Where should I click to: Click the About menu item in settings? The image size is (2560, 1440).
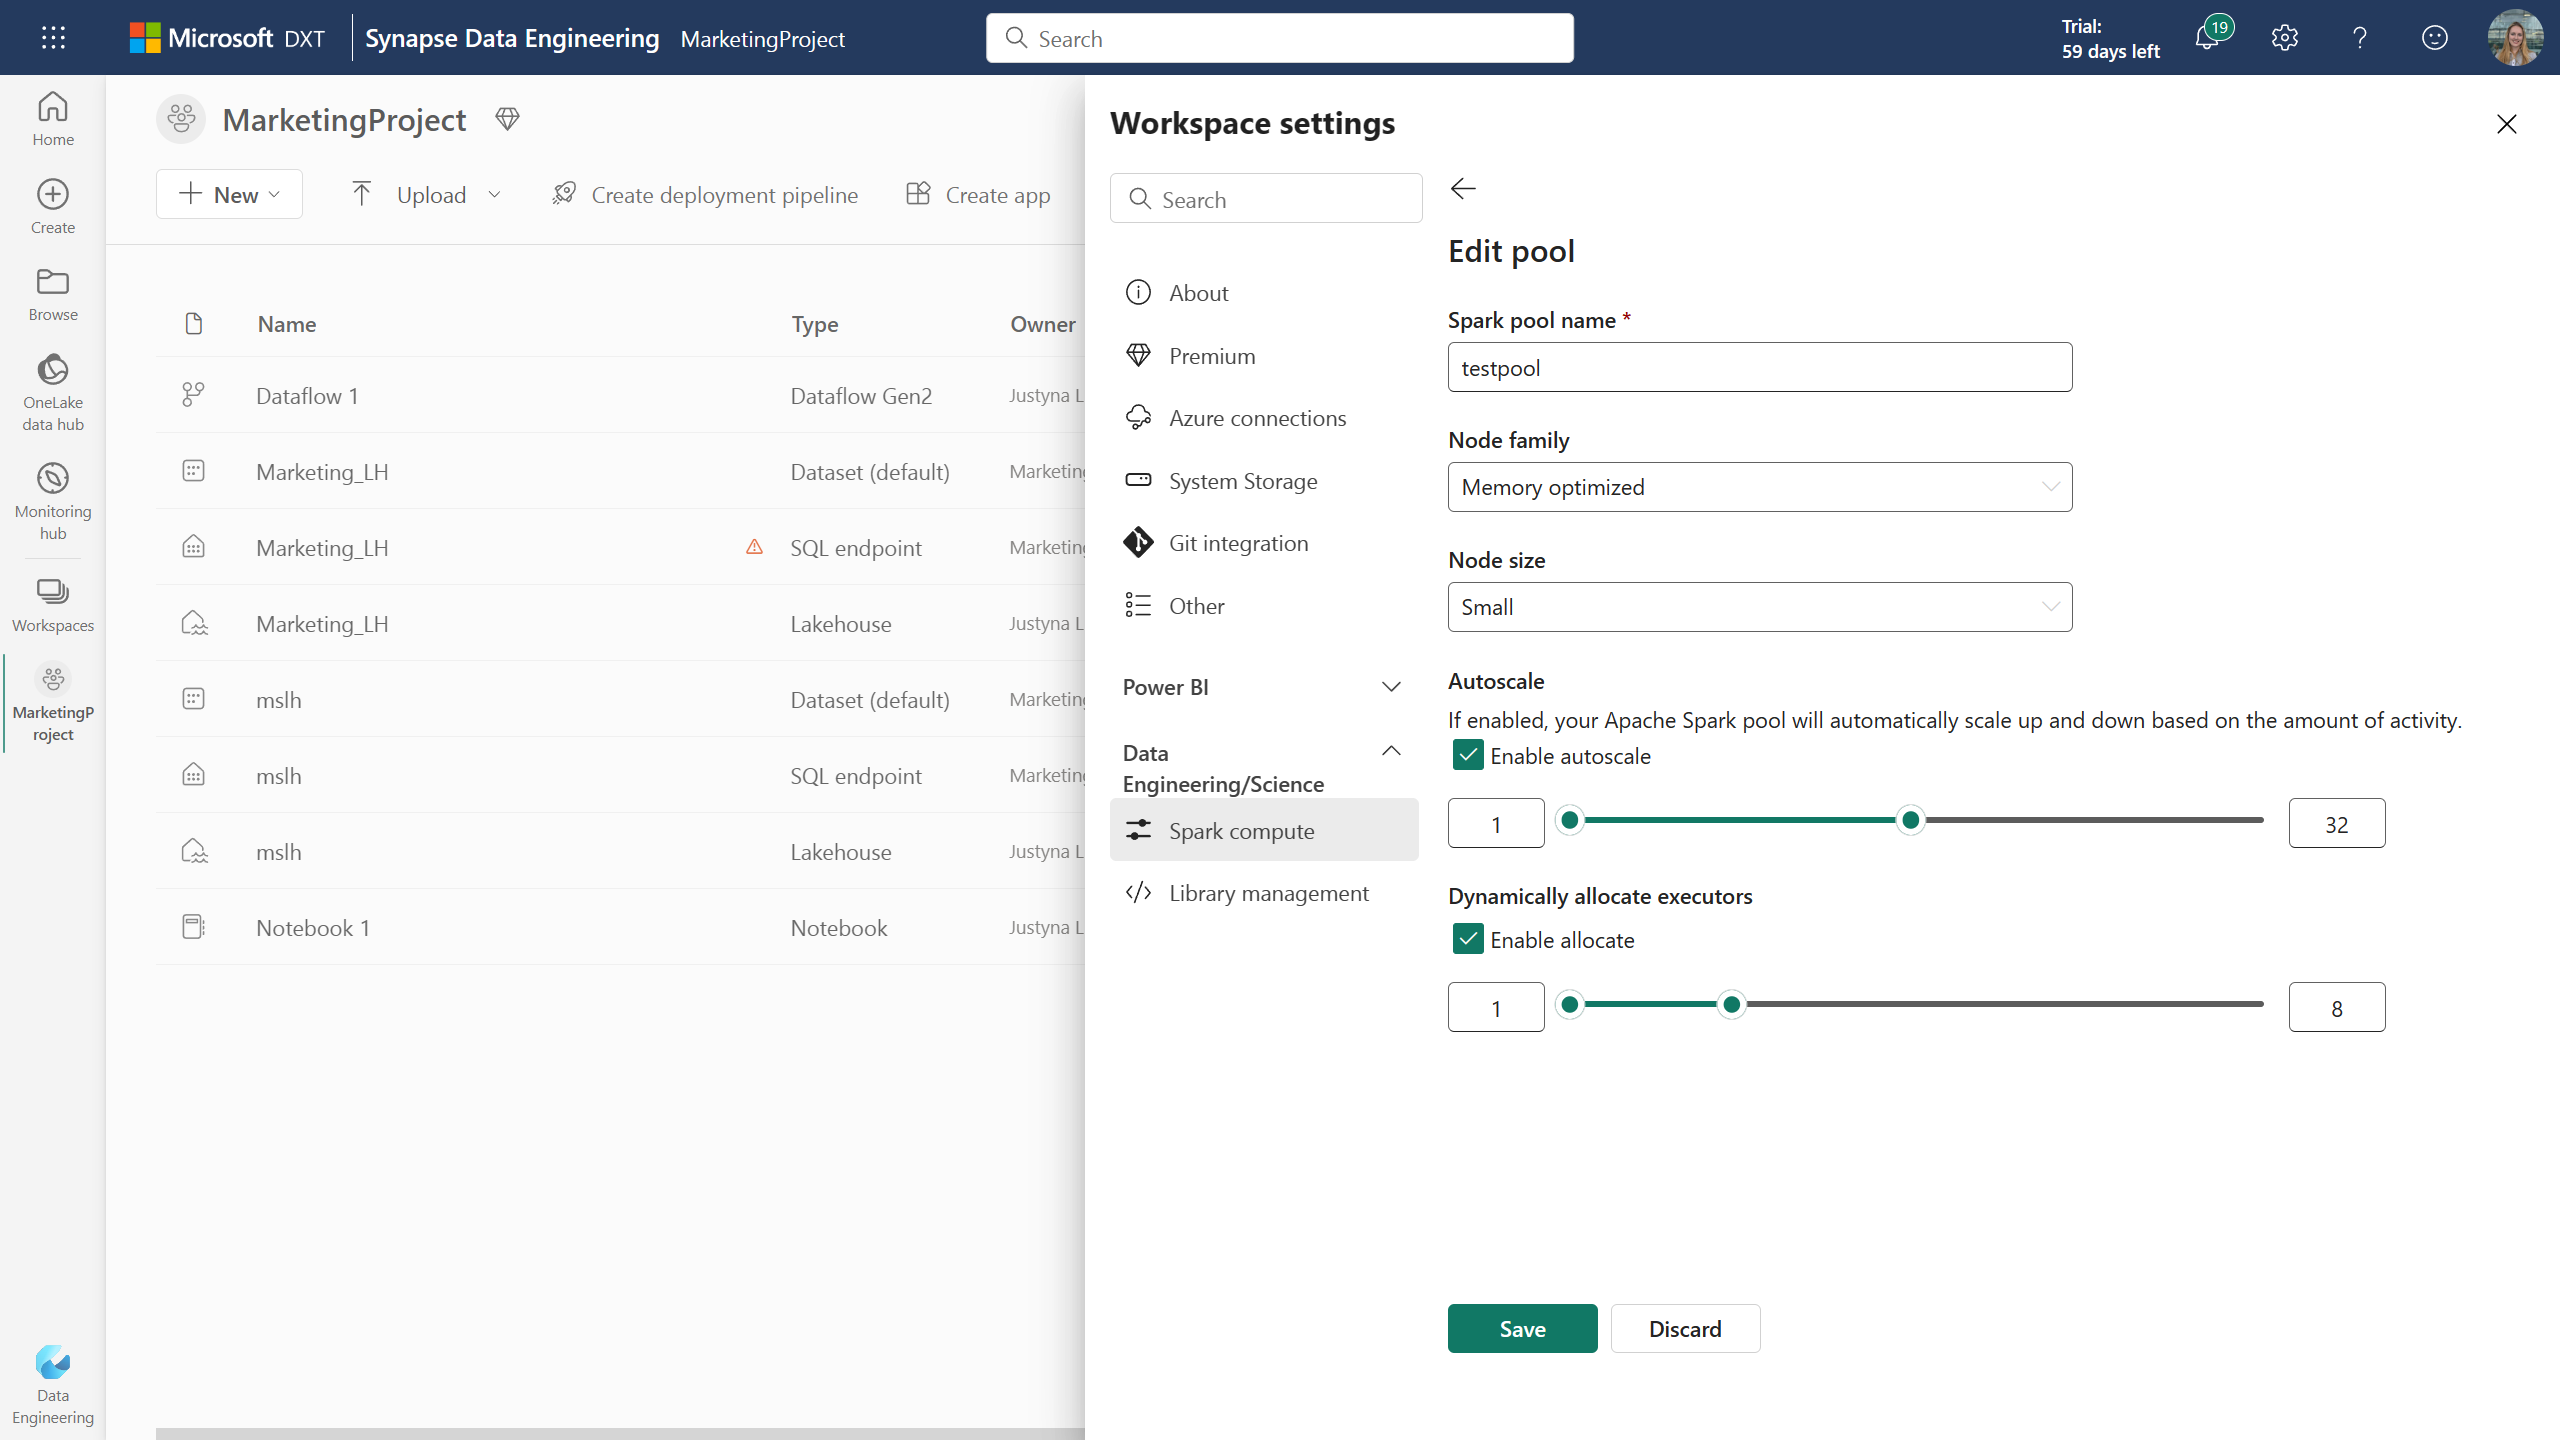click(1197, 292)
